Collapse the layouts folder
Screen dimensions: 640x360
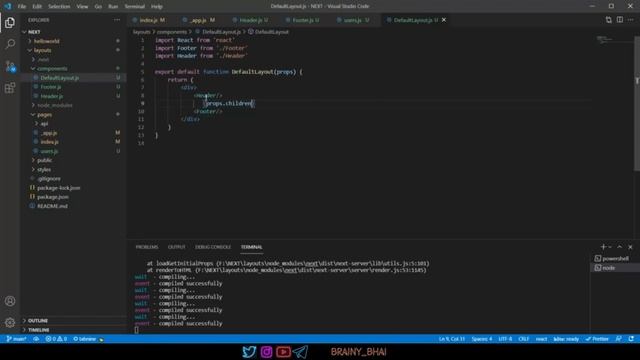click(42, 50)
